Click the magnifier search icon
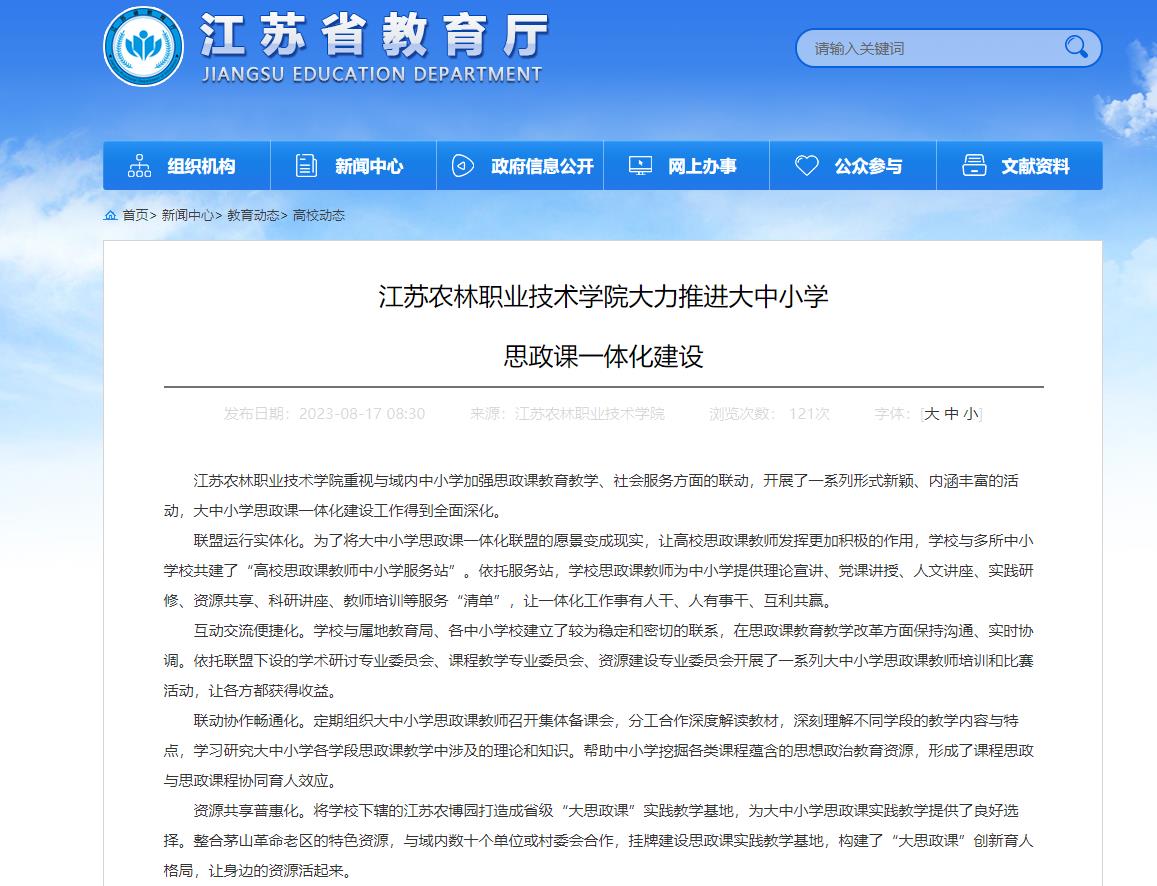1157x886 pixels. point(1076,47)
